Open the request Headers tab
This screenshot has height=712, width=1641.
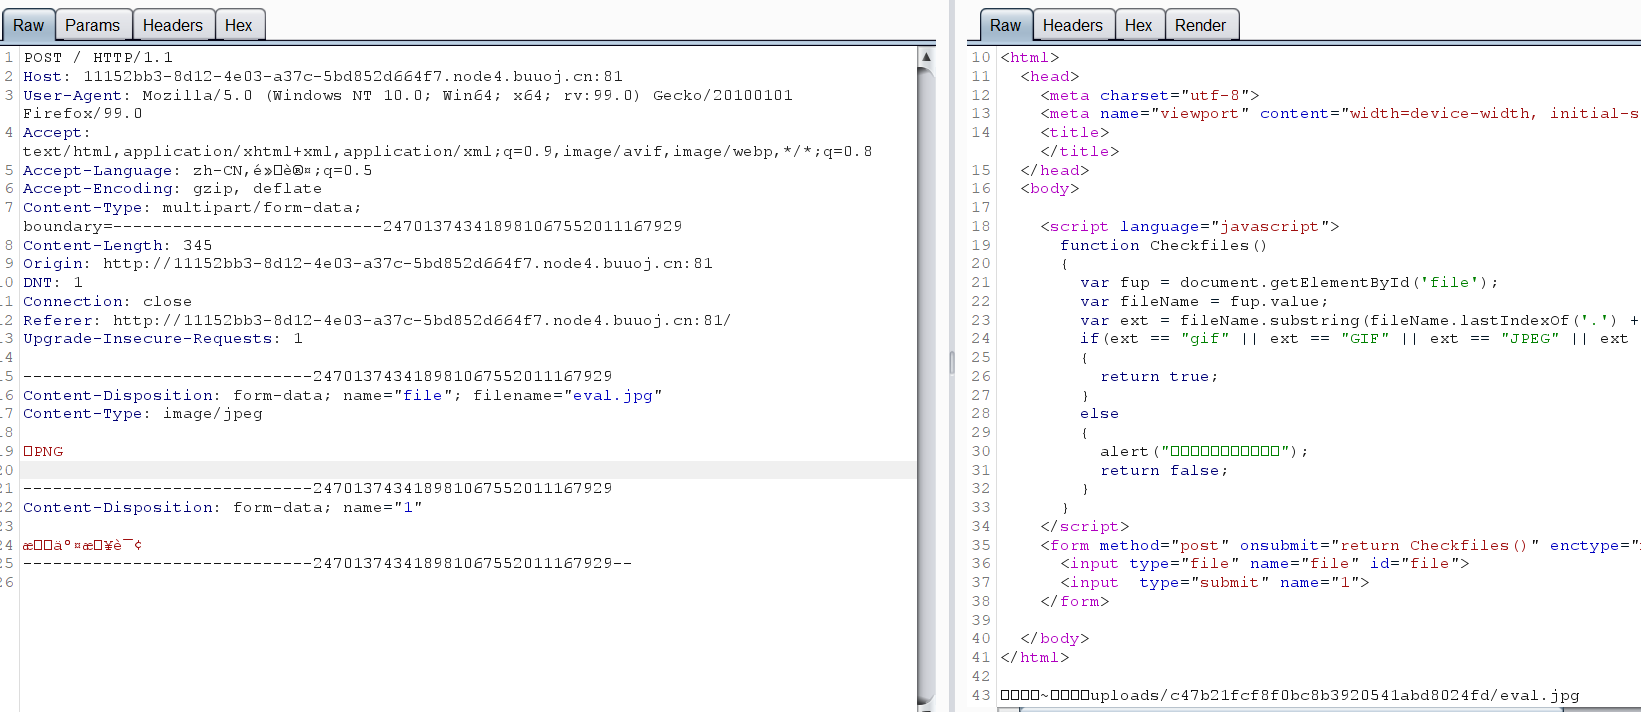(x=172, y=25)
